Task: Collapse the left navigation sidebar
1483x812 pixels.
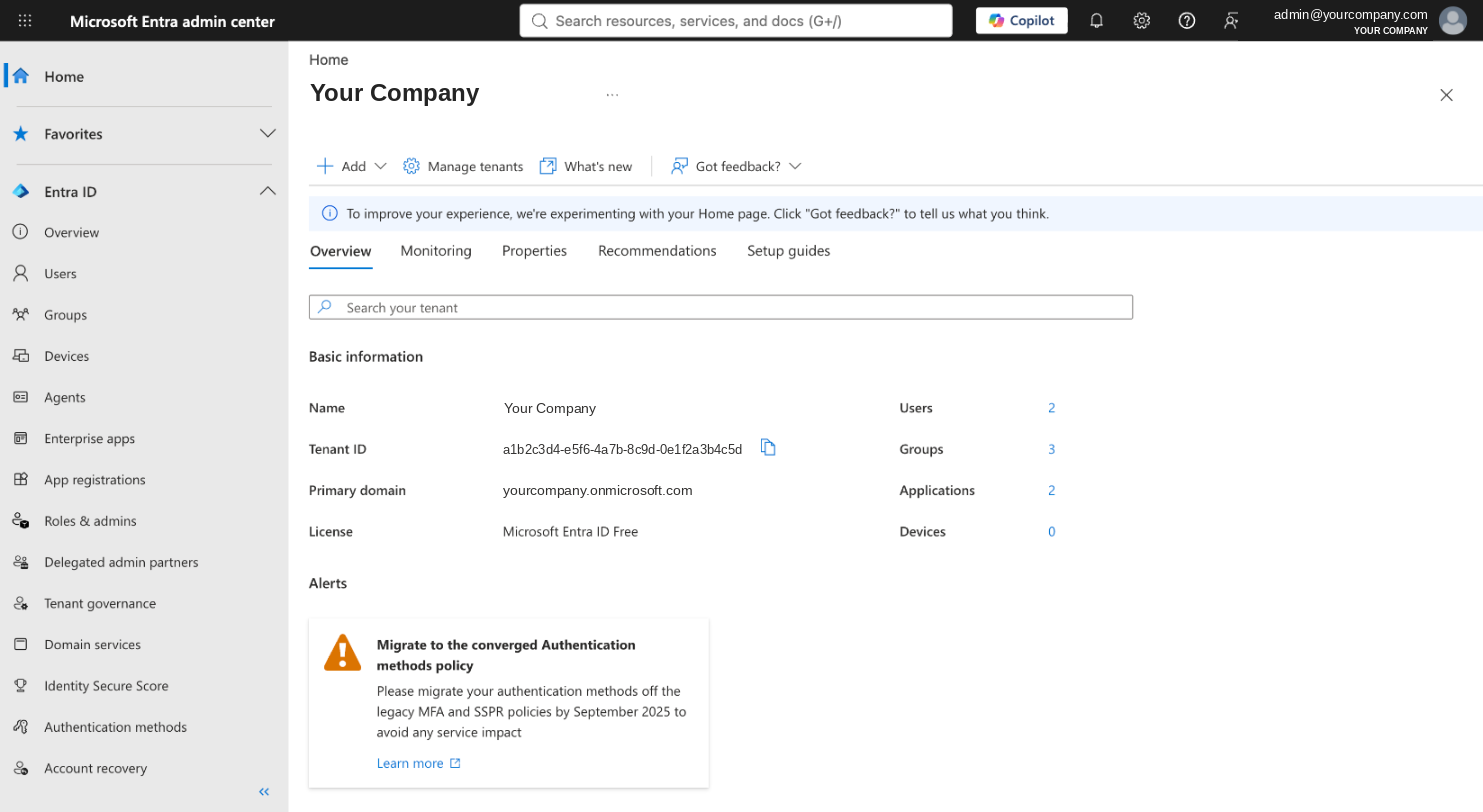Action: (x=264, y=792)
